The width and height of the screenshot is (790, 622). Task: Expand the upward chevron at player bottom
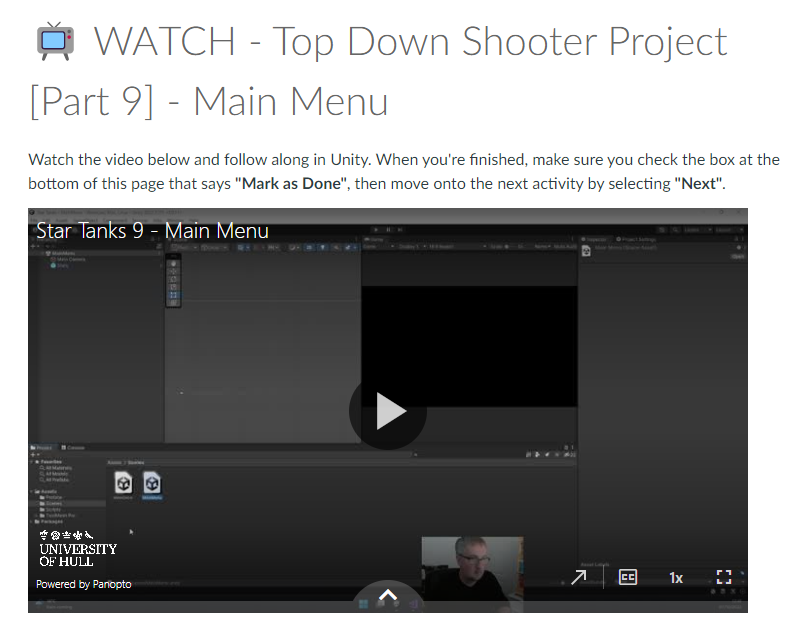click(x=388, y=596)
